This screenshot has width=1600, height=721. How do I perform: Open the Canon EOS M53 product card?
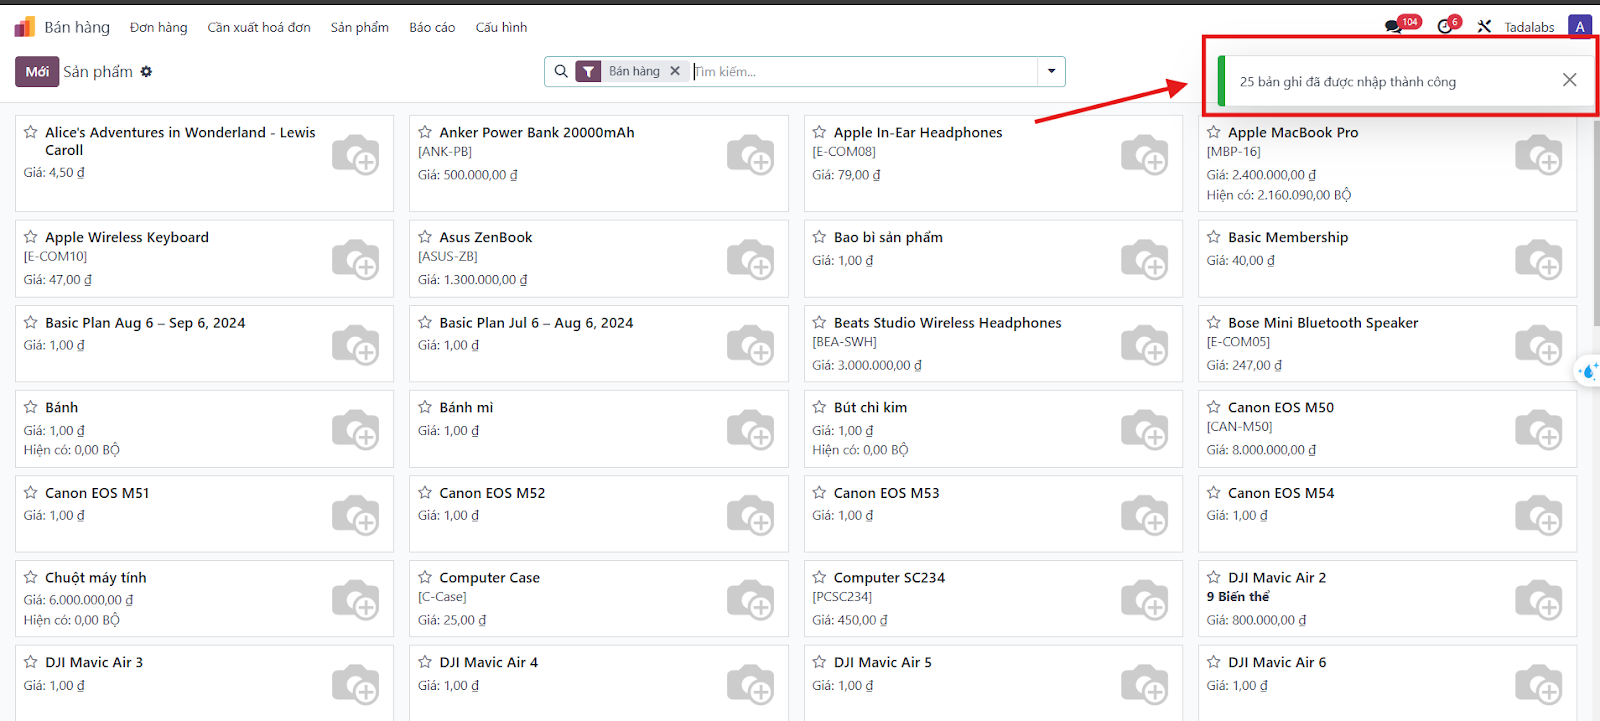(x=993, y=514)
